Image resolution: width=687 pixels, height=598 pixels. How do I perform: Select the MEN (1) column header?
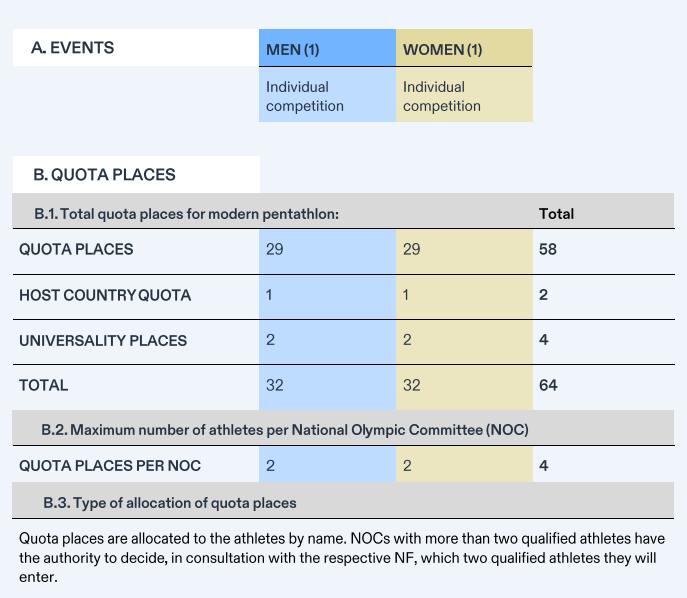coord(292,50)
